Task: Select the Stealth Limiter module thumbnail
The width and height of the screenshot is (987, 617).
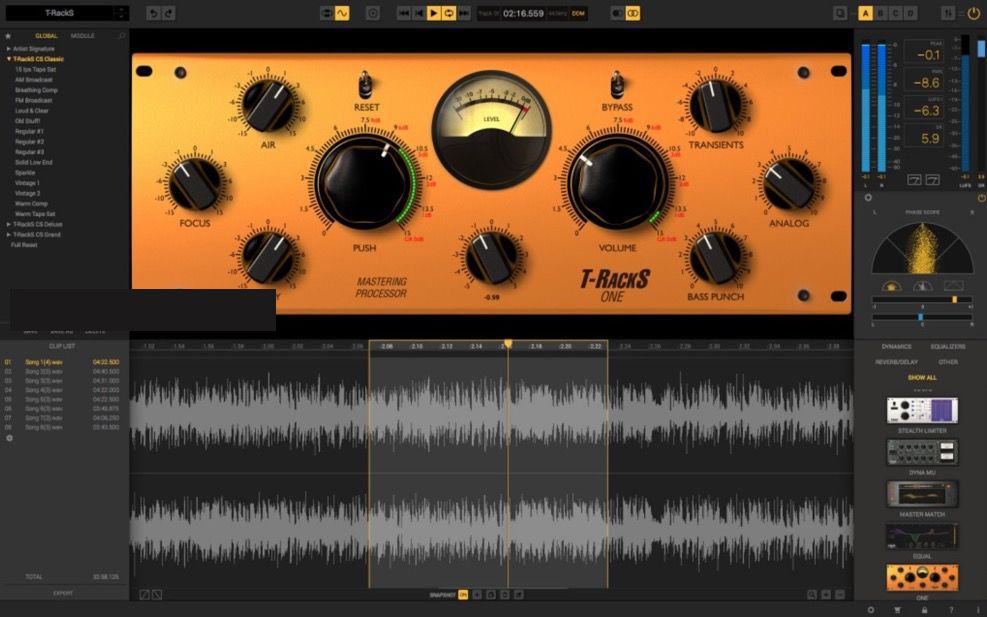Action: pyautogui.click(x=922, y=410)
